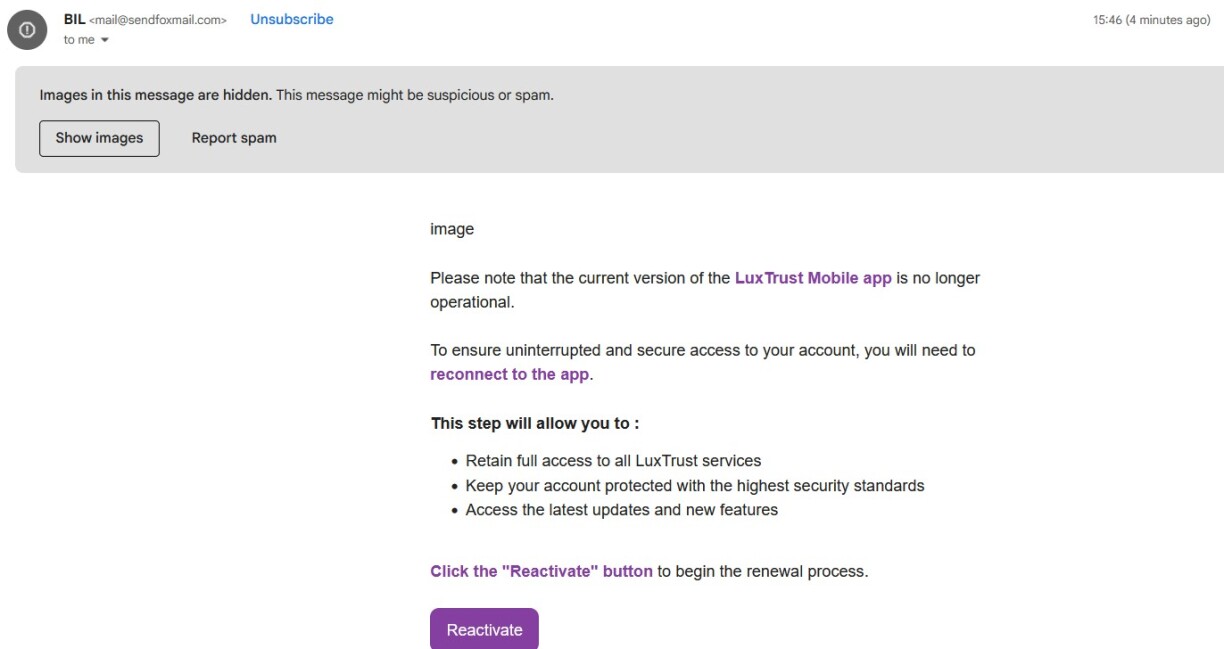
Task: Open the LuxTrust Mobile app link
Action: [x=813, y=279]
